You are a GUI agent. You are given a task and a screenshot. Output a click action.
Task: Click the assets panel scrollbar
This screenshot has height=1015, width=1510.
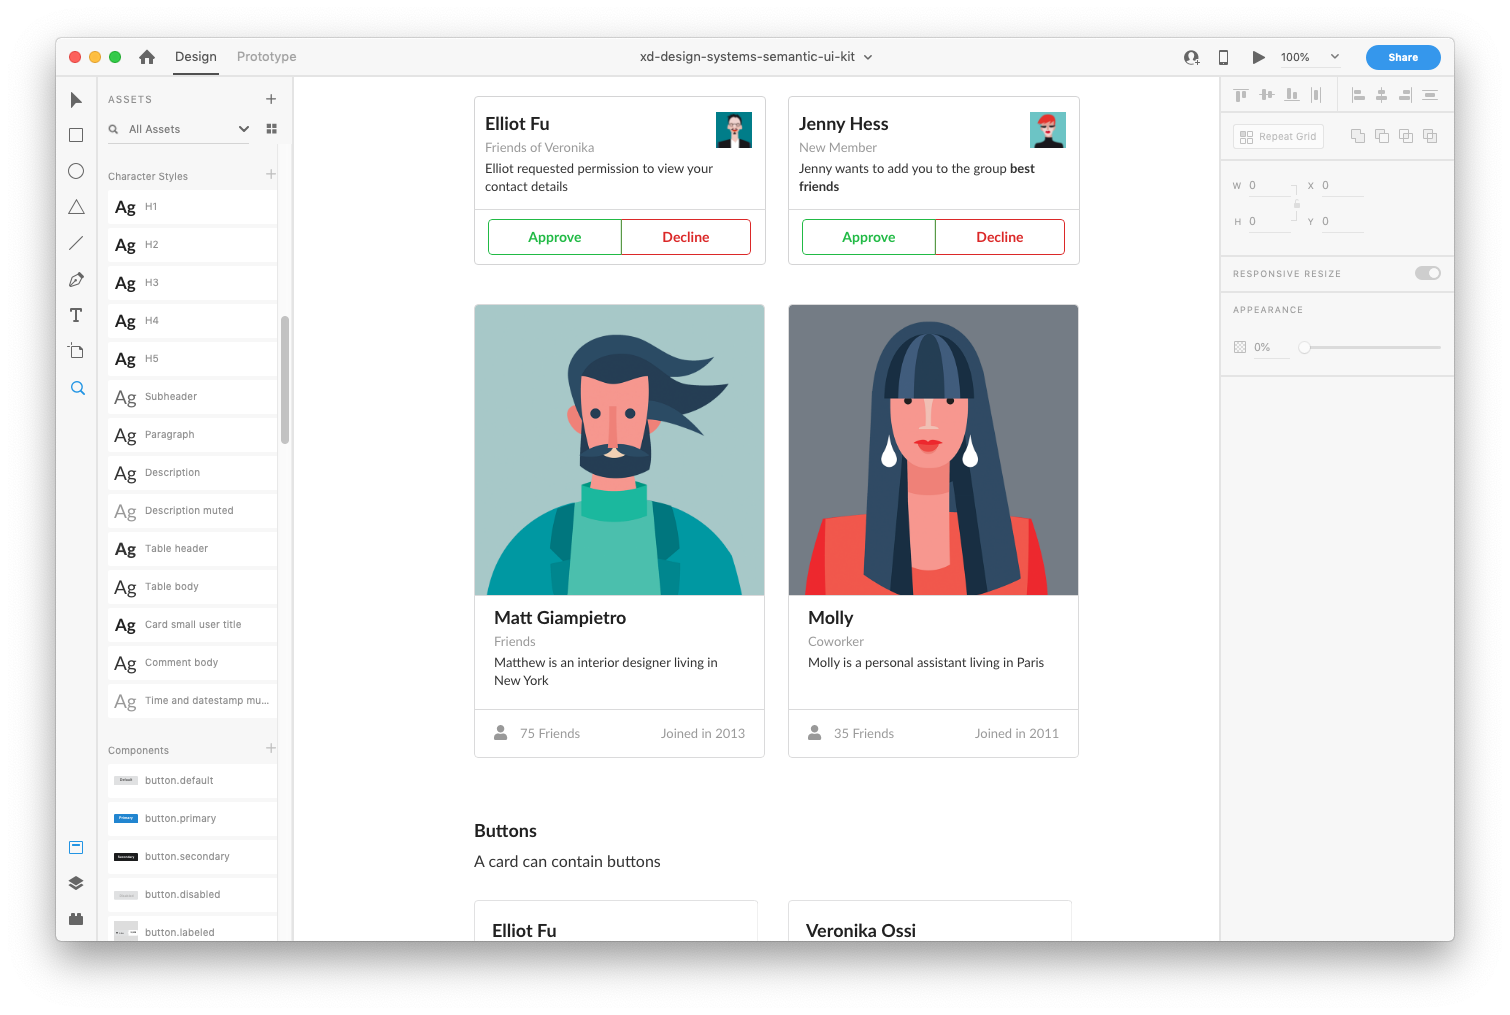click(x=285, y=380)
